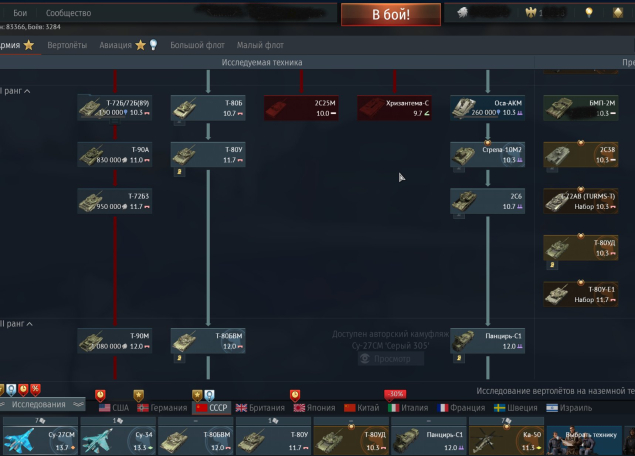Click the small crew badge under tree Панцирь-С1
The image size is (635, 456).
(459, 358)
